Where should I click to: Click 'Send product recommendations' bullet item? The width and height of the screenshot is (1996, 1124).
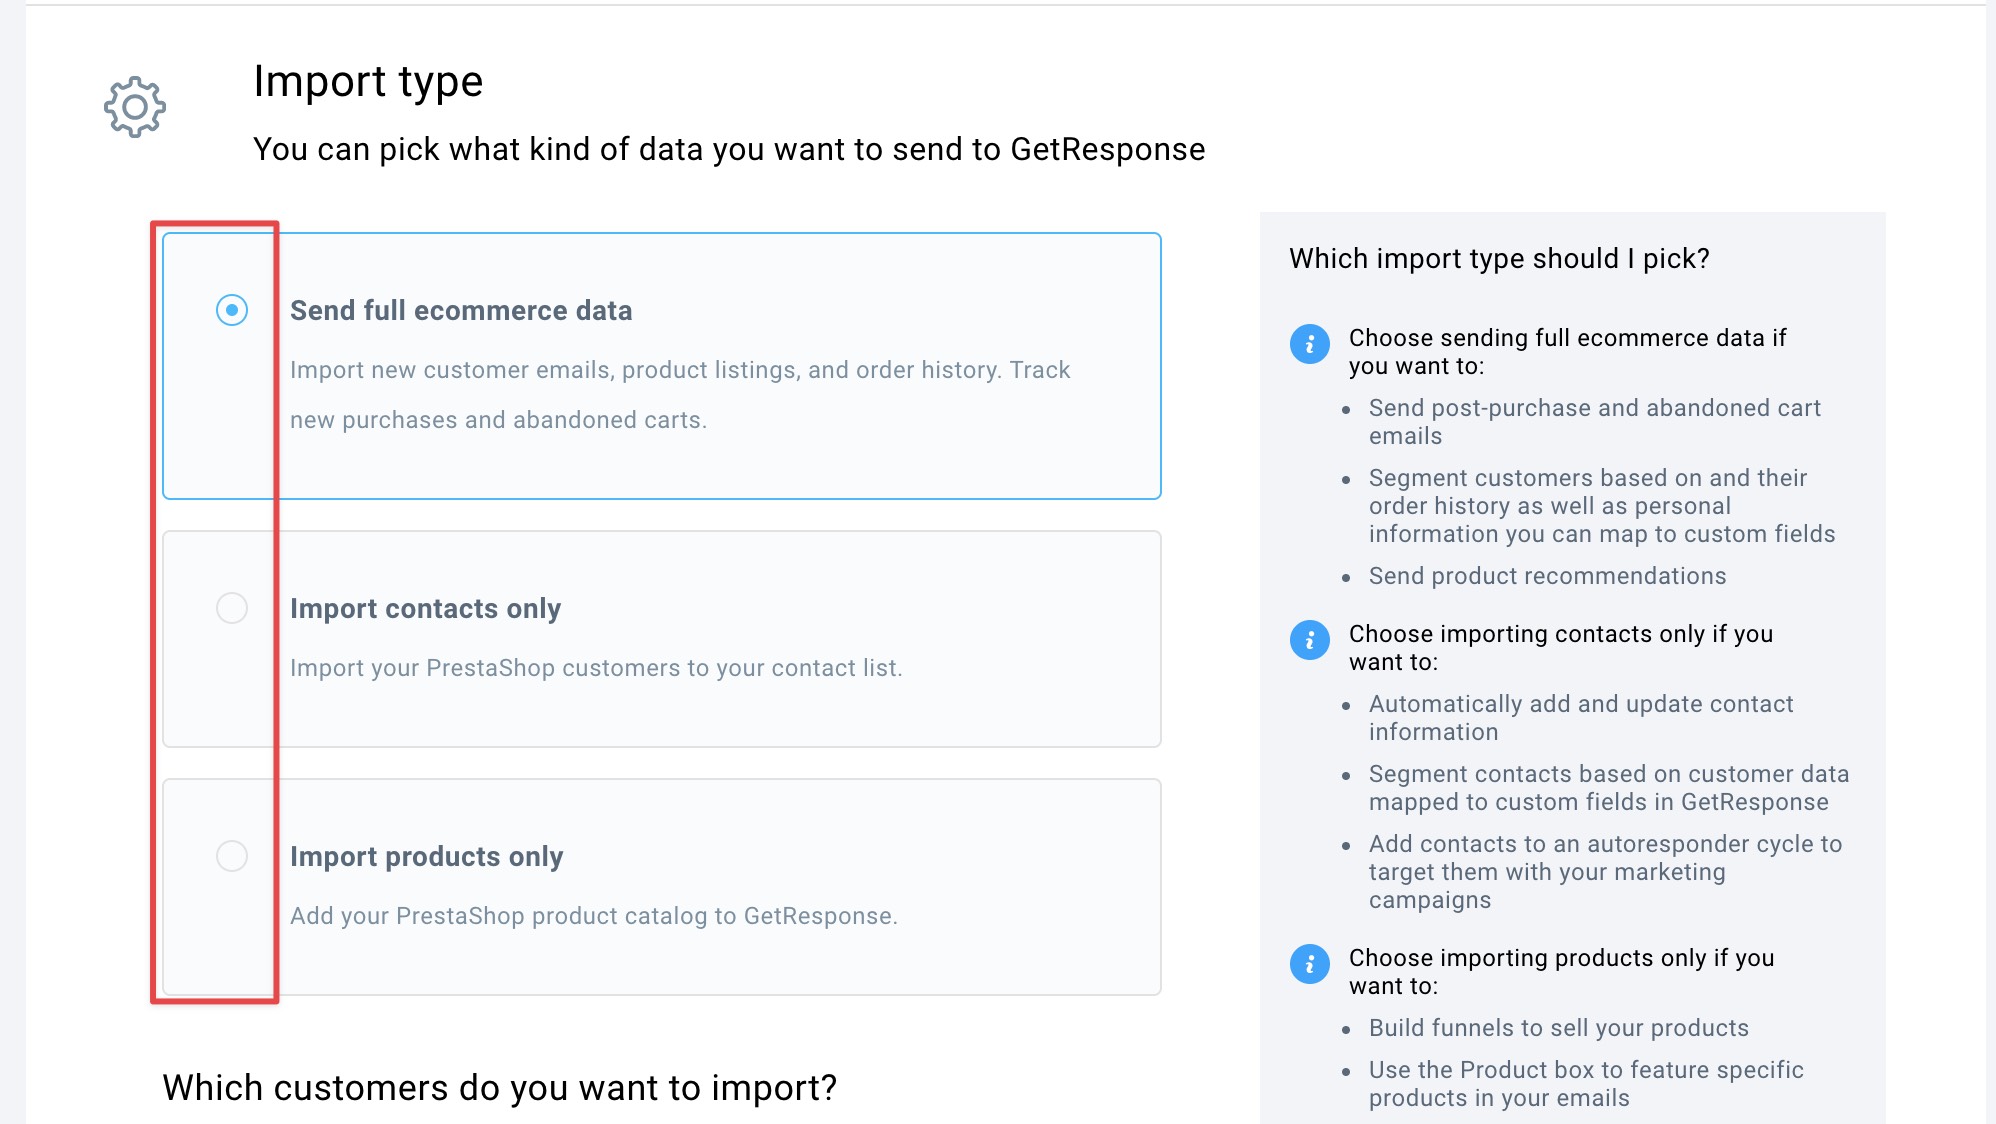(x=1547, y=576)
